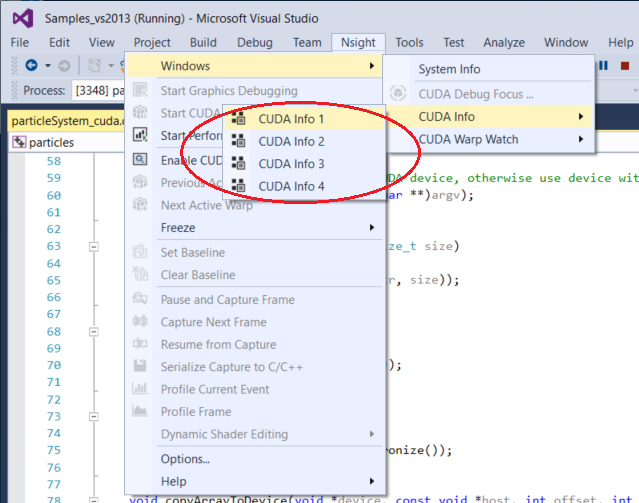Click the CUDA Info 4 window icon
The height and width of the screenshot is (503, 639).
coord(238,185)
